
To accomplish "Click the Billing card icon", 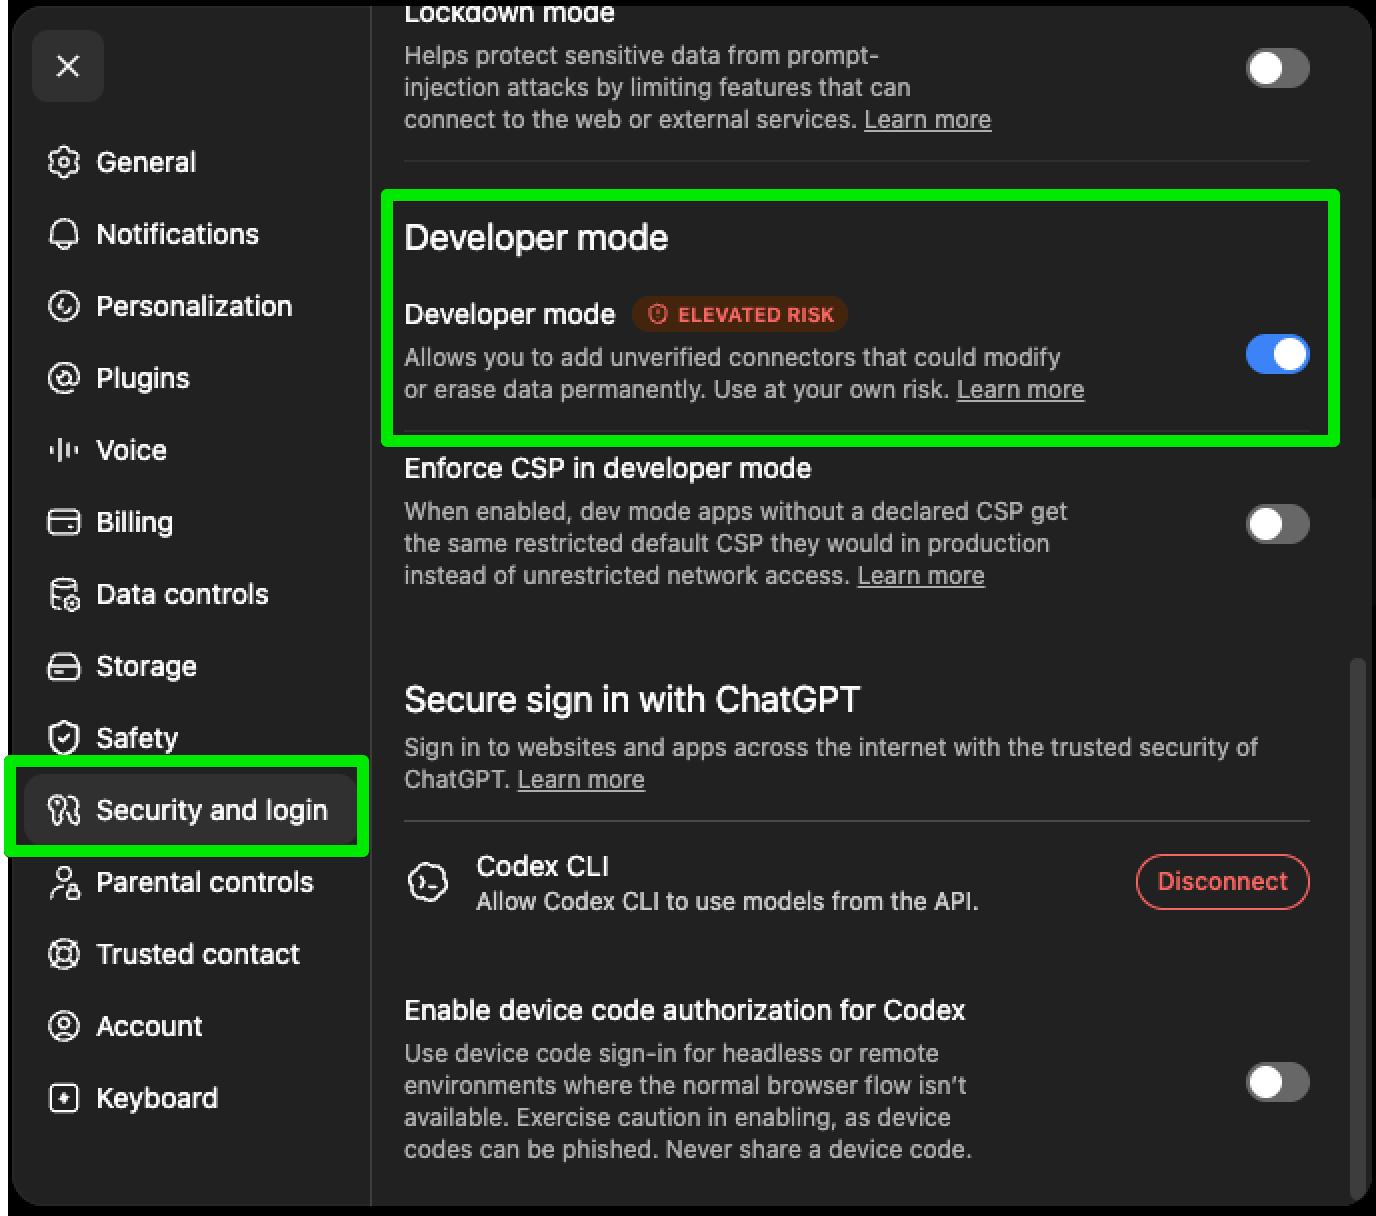I will tap(64, 522).
